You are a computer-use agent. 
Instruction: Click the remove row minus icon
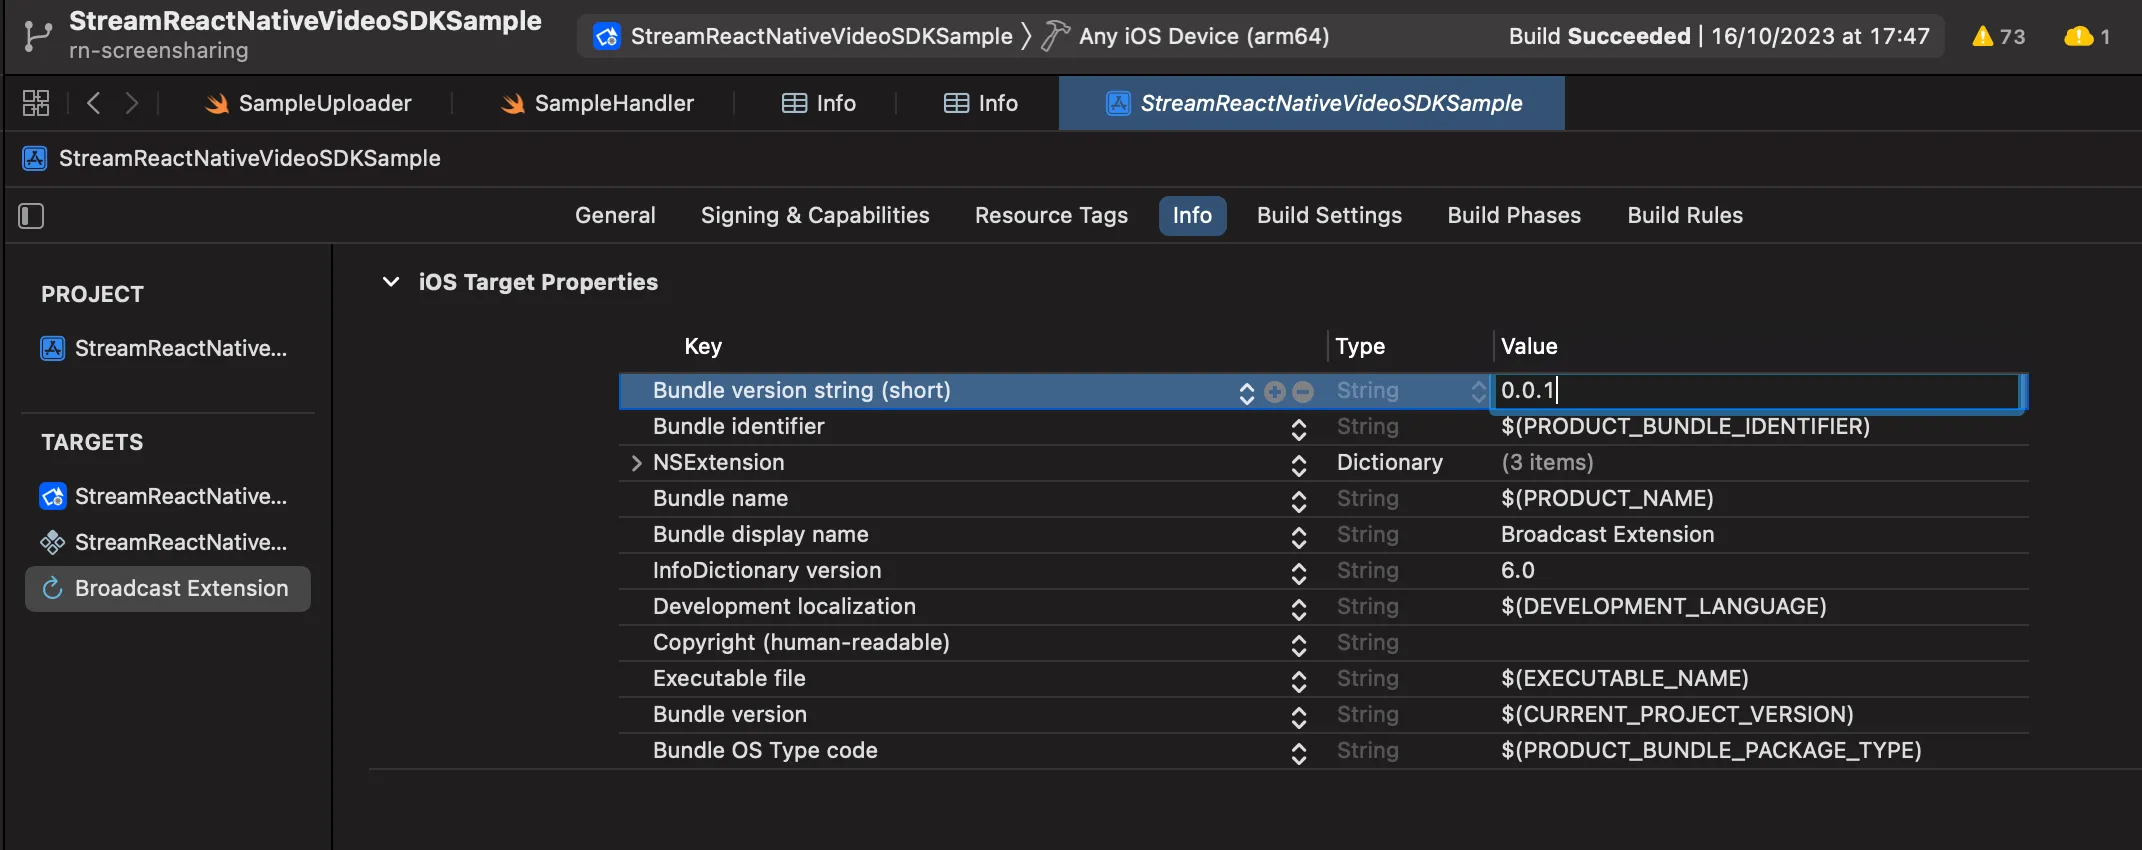point(1303,392)
